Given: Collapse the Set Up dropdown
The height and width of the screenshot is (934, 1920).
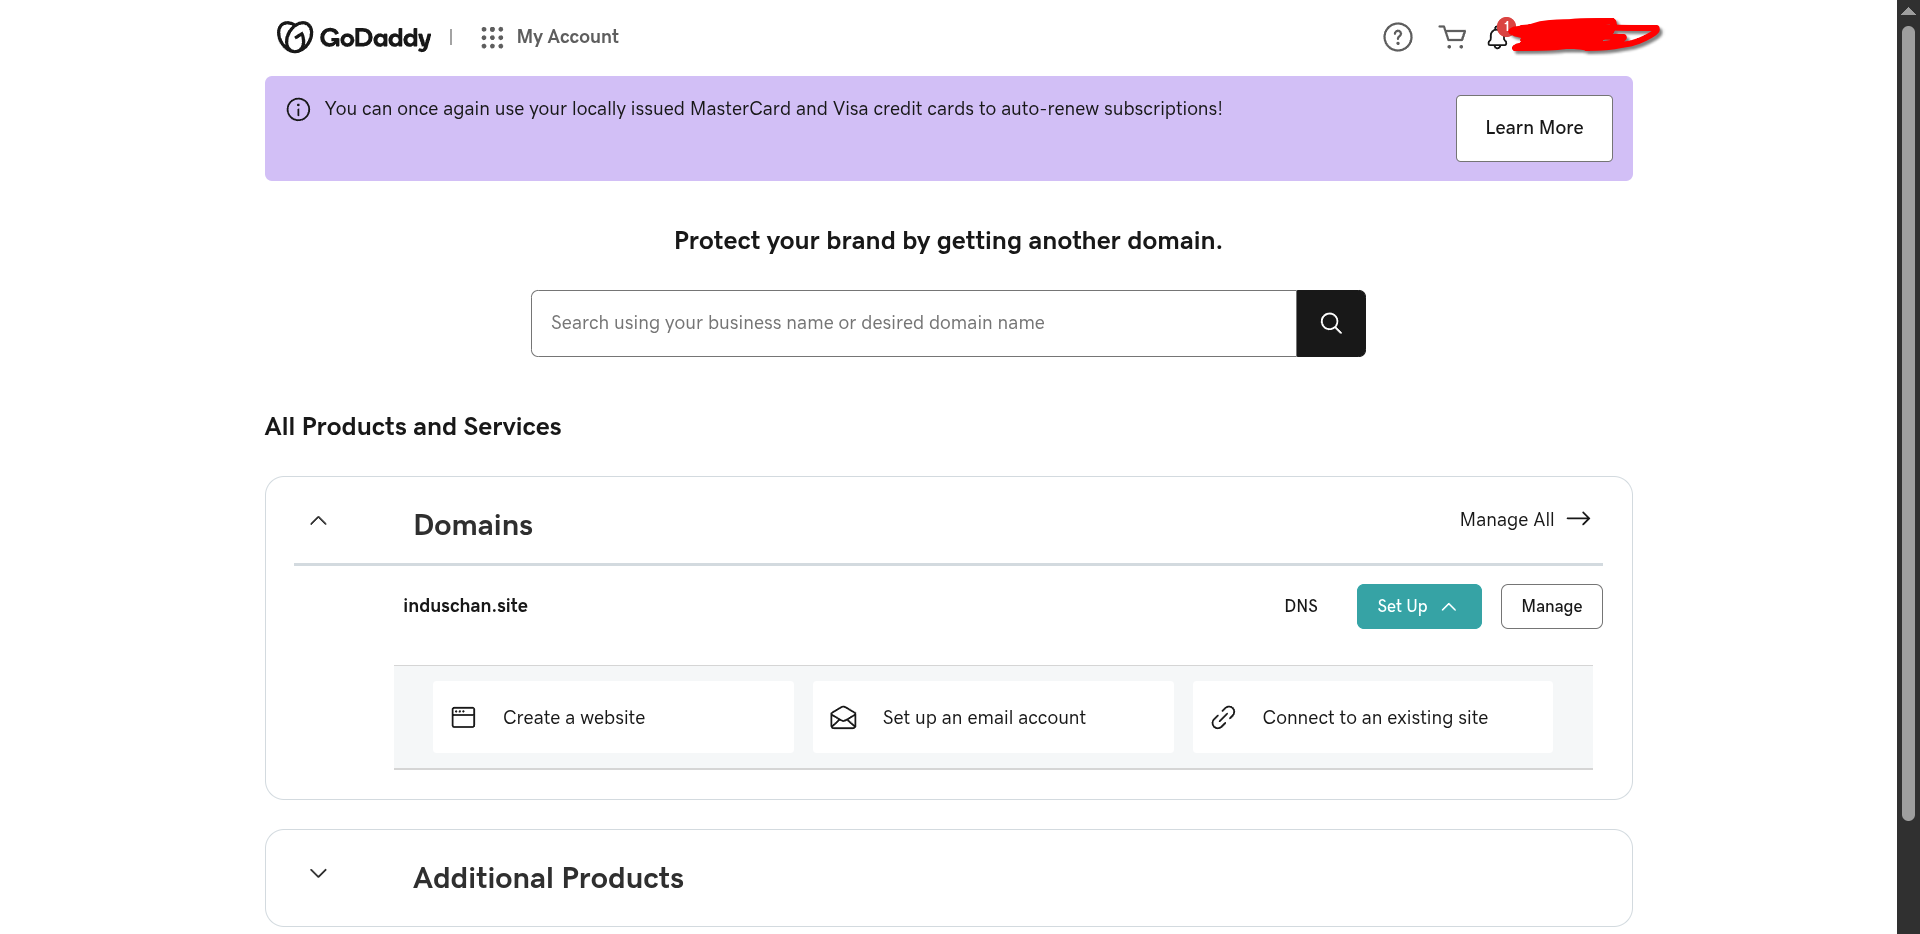Looking at the screenshot, I should (1418, 606).
